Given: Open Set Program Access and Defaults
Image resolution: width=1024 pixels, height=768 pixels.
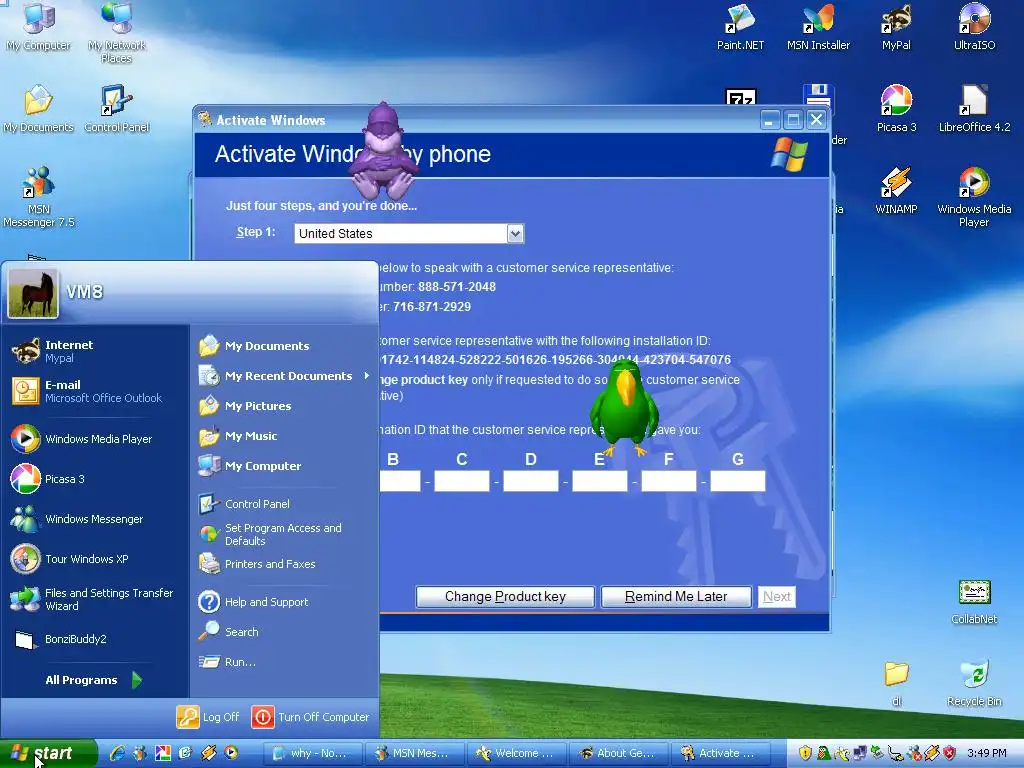Looking at the screenshot, I should point(285,534).
